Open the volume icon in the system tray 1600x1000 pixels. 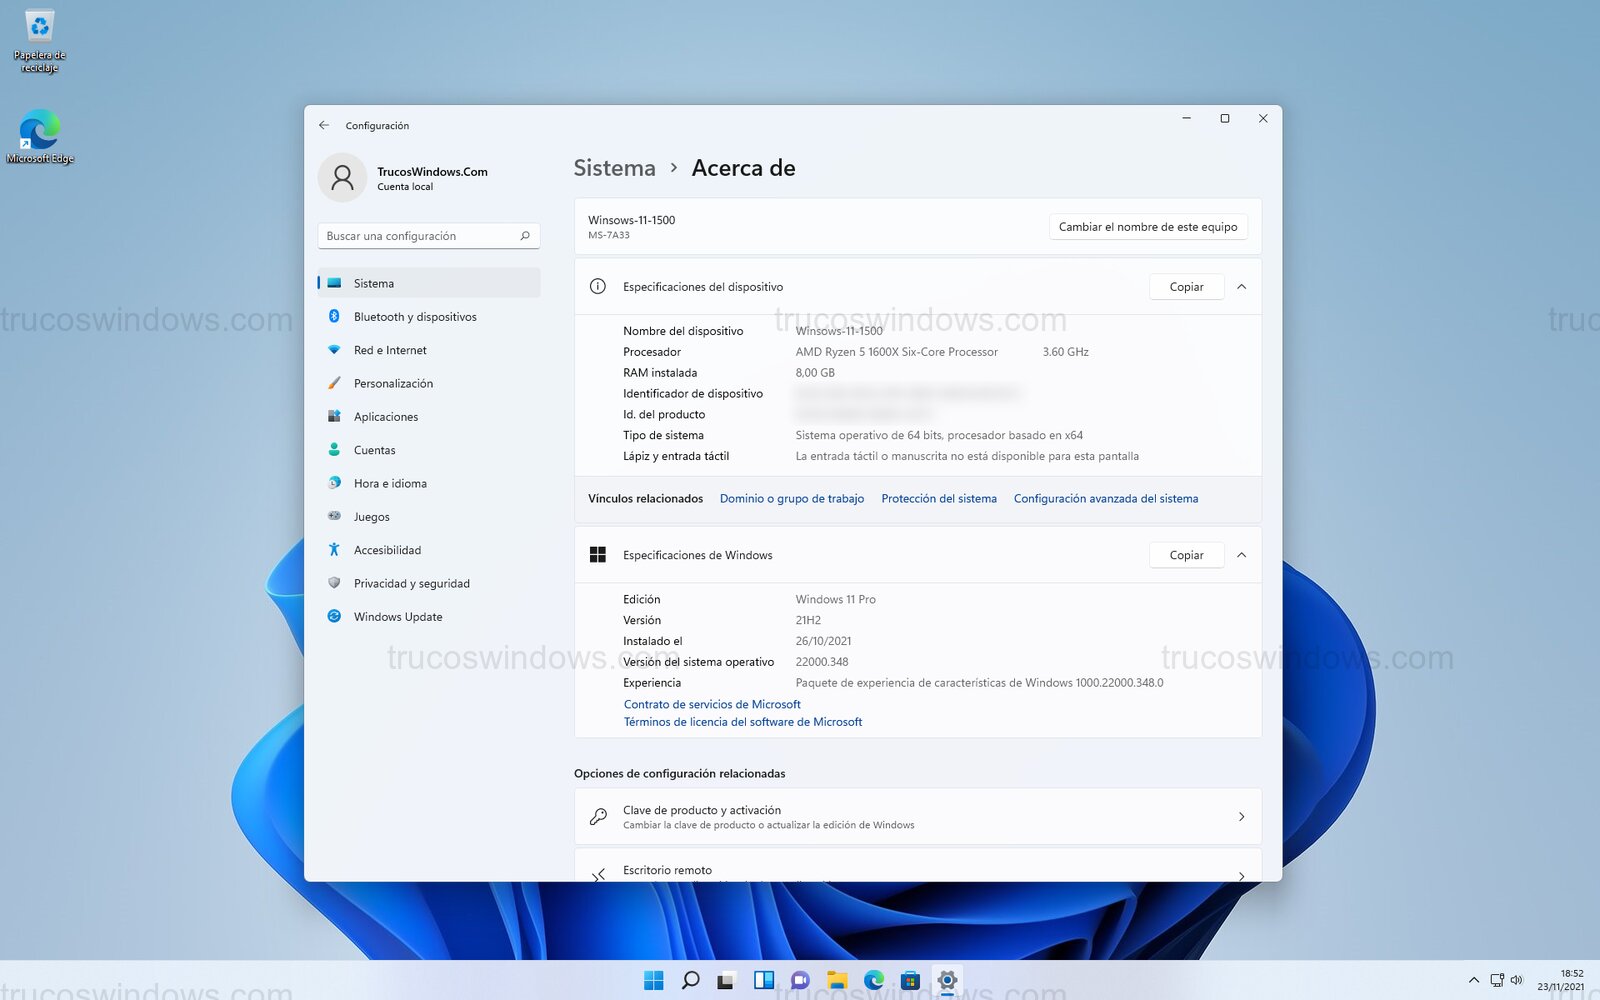coord(1515,981)
